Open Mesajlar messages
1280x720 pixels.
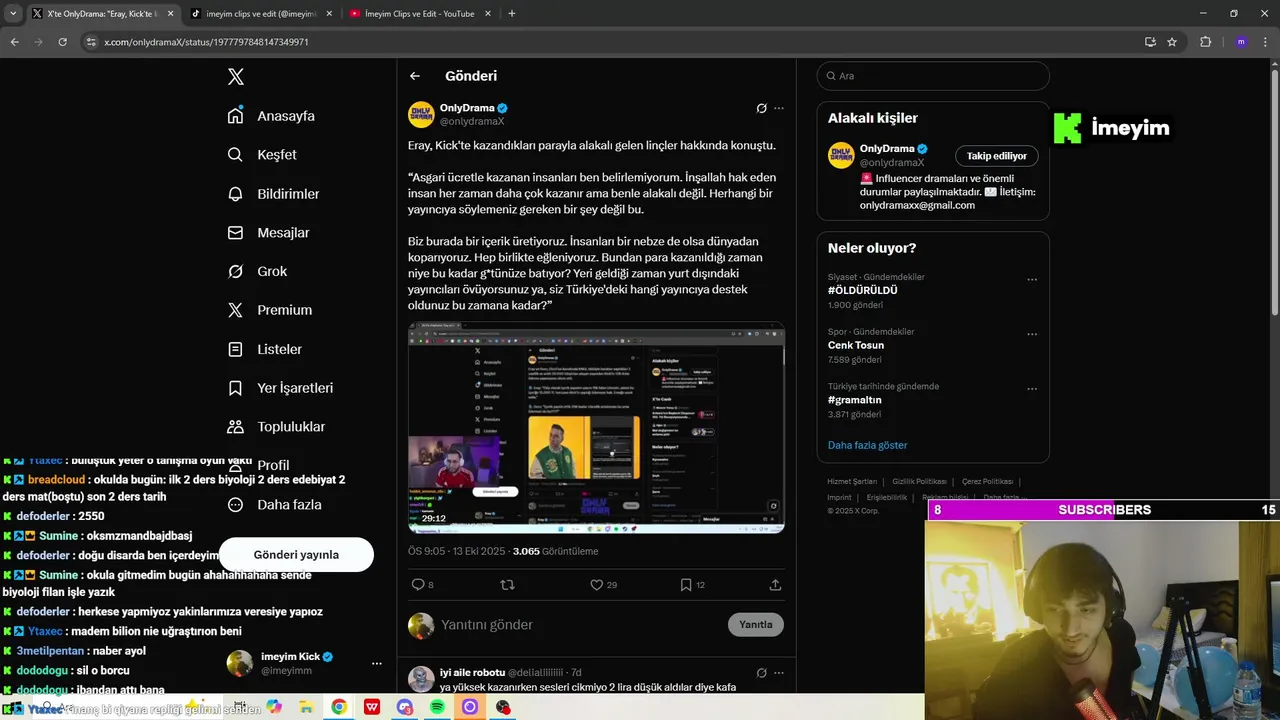tap(268, 233)
